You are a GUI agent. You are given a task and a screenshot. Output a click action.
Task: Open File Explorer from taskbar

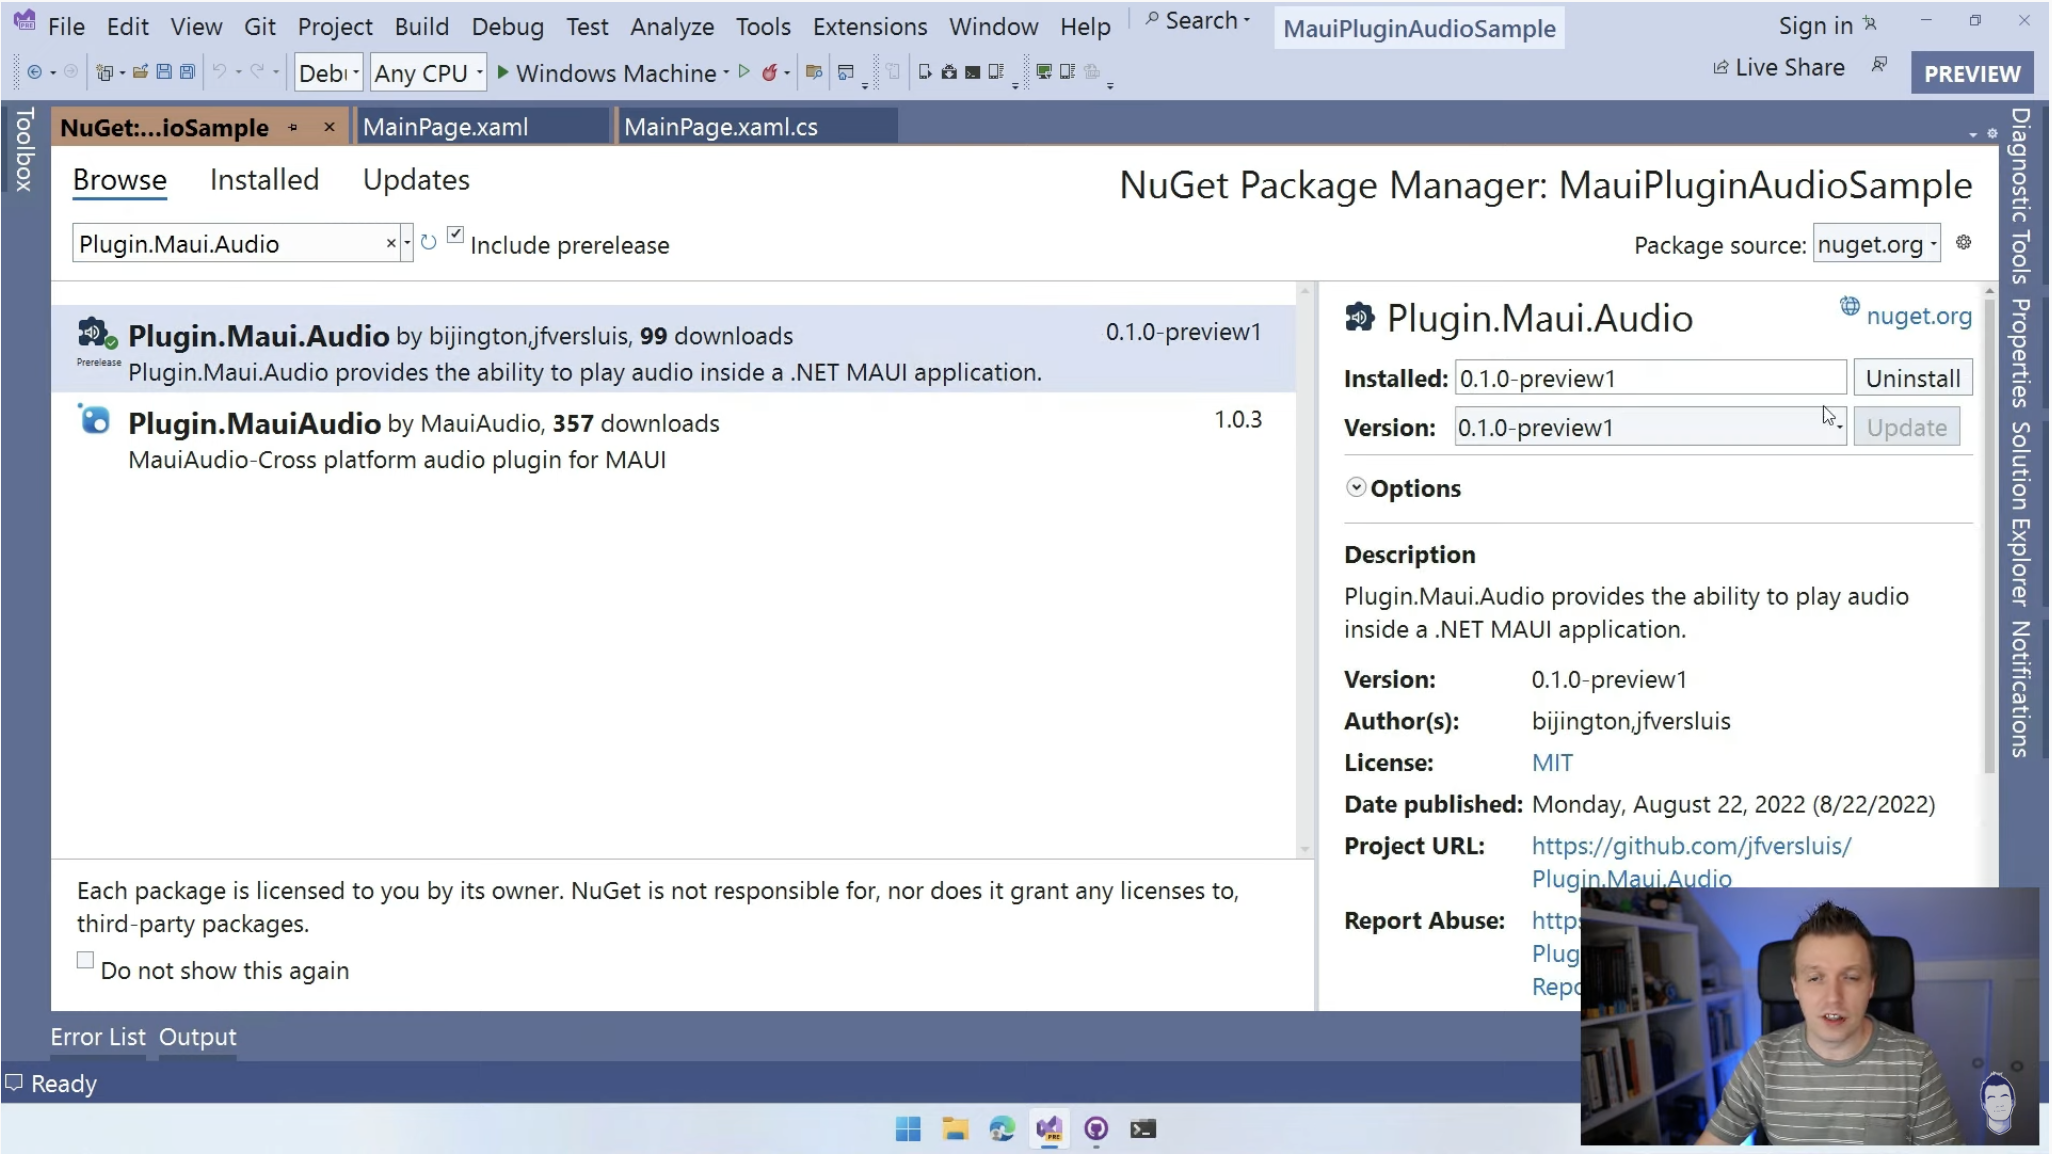pos(955,1129)
